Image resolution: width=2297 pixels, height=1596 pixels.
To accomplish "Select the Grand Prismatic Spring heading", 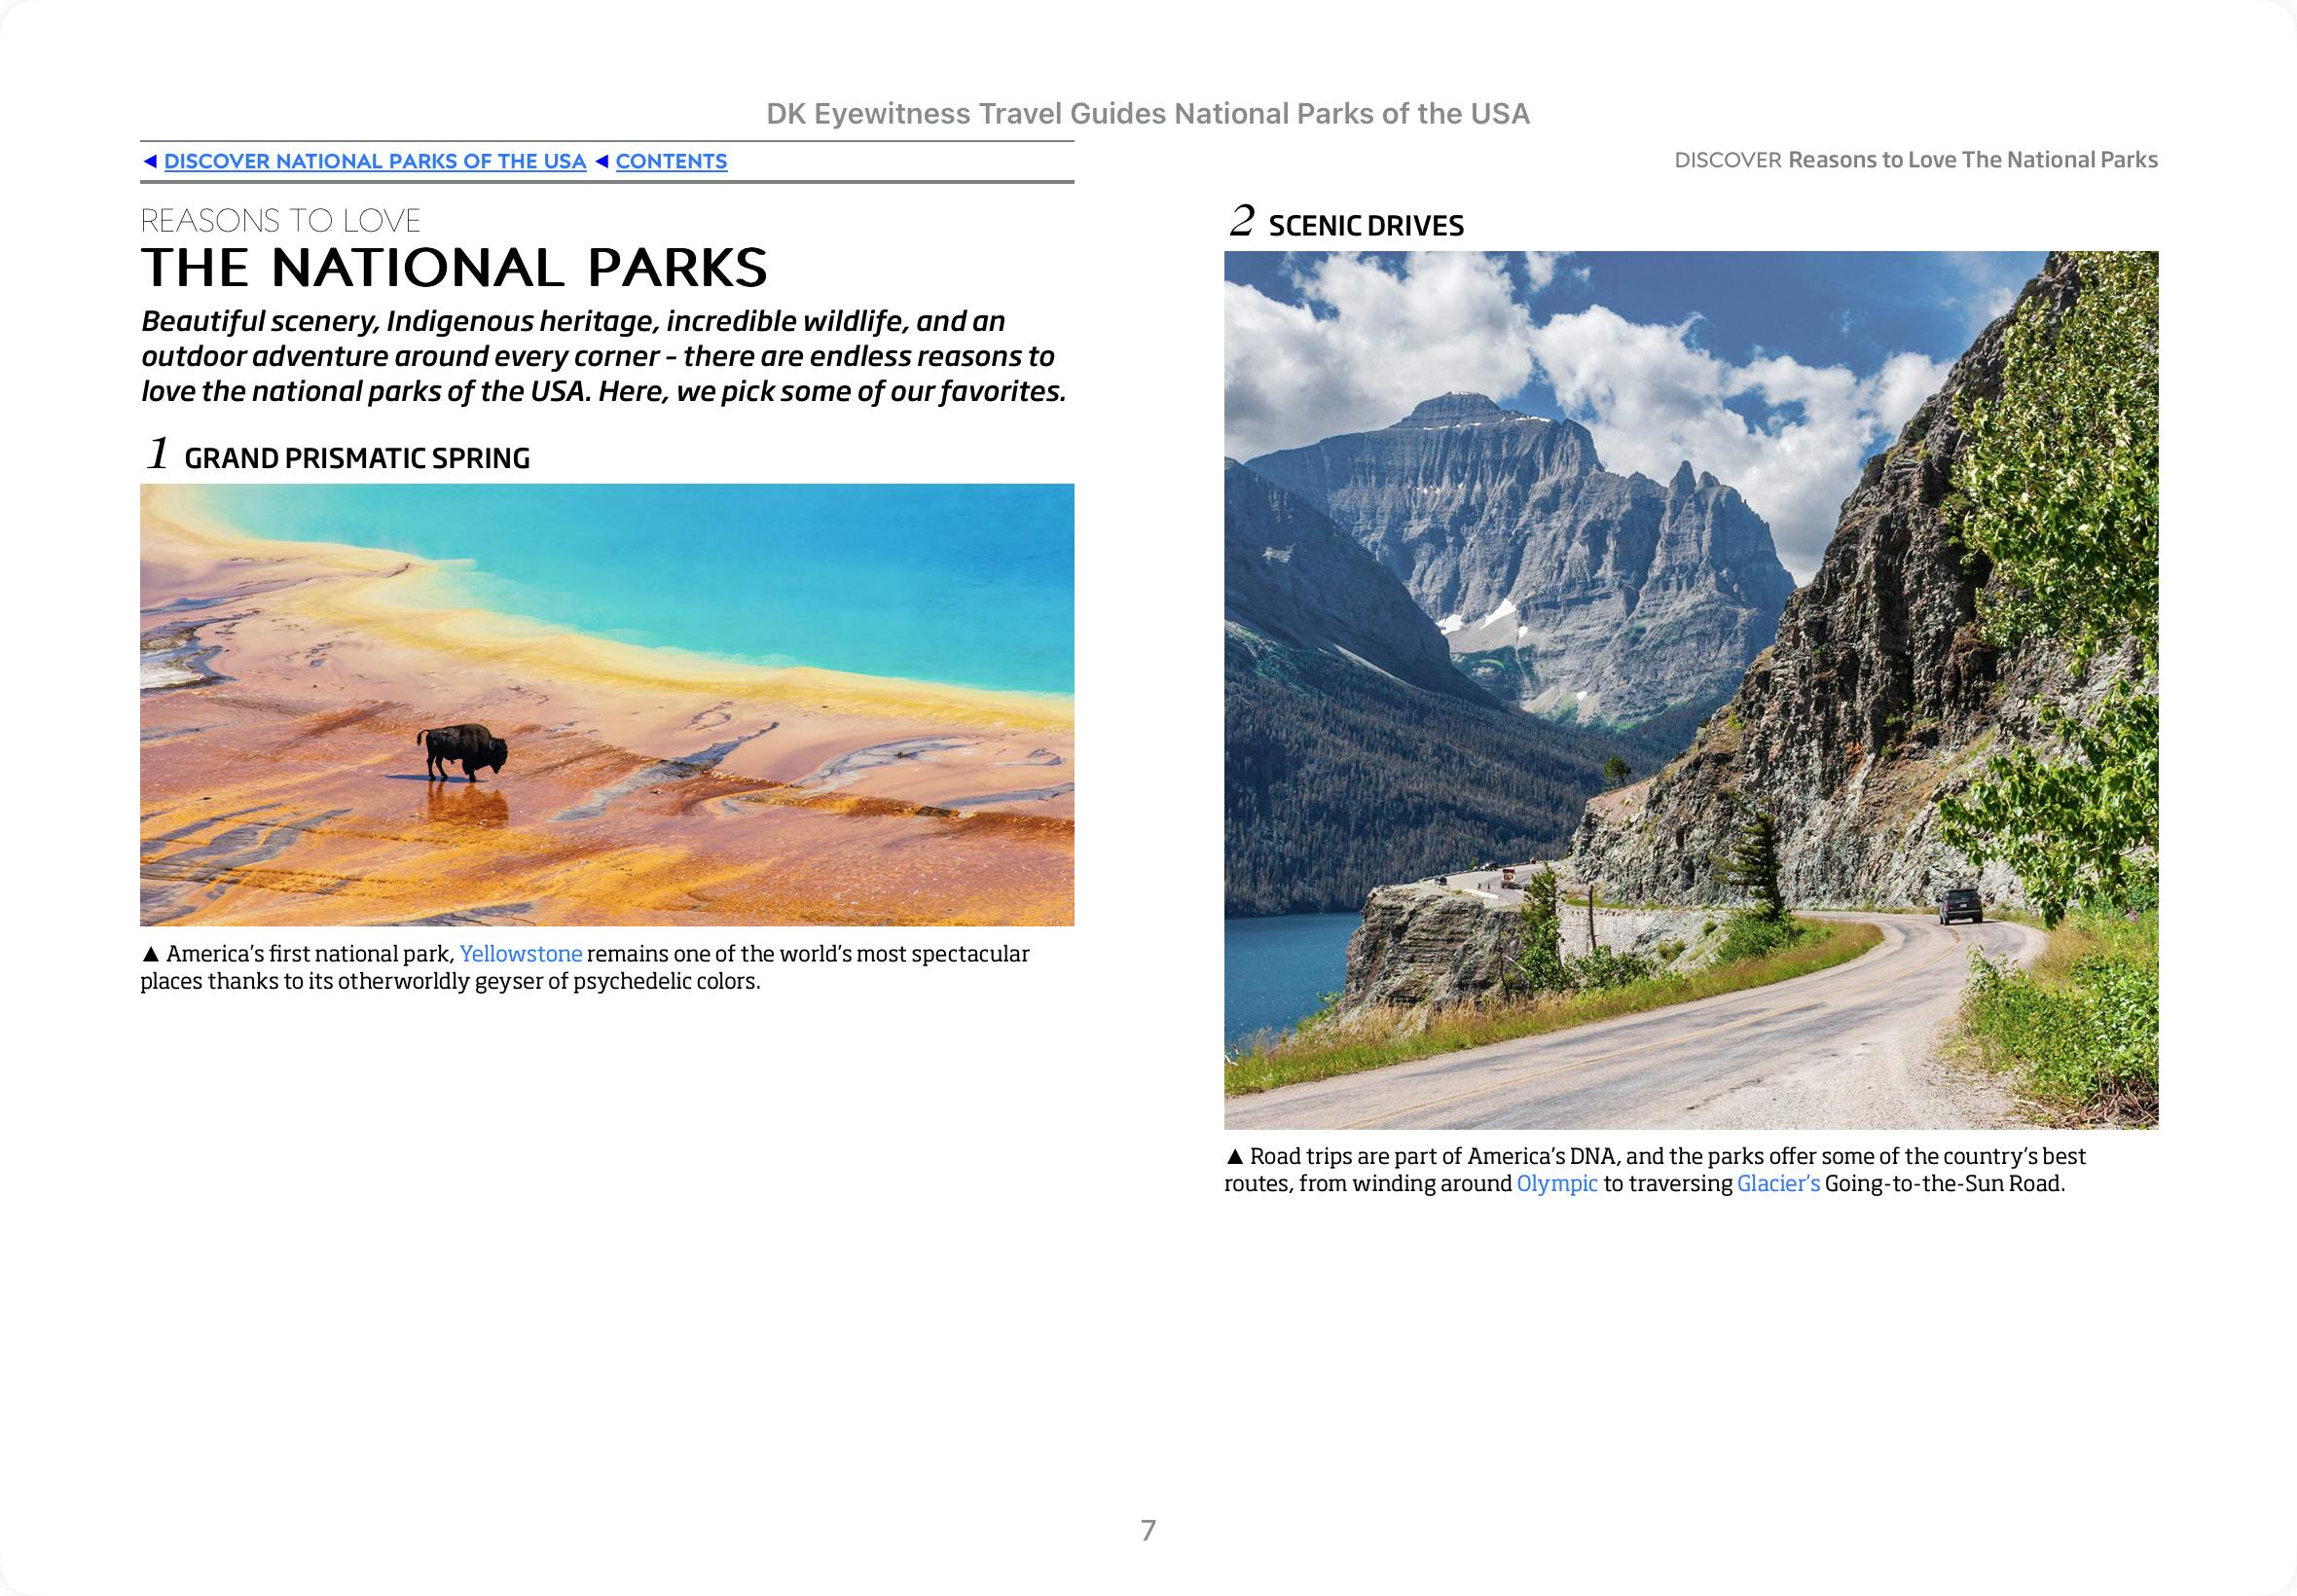I will (x=357, y=458).
